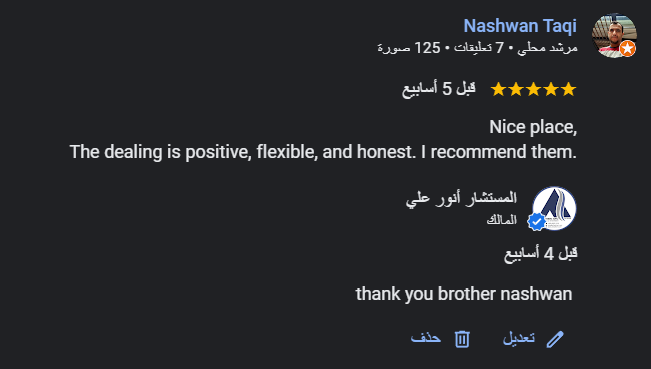
Task: Click owner name 'المستشار أنور علي'
Action: [x=461, y=198]
